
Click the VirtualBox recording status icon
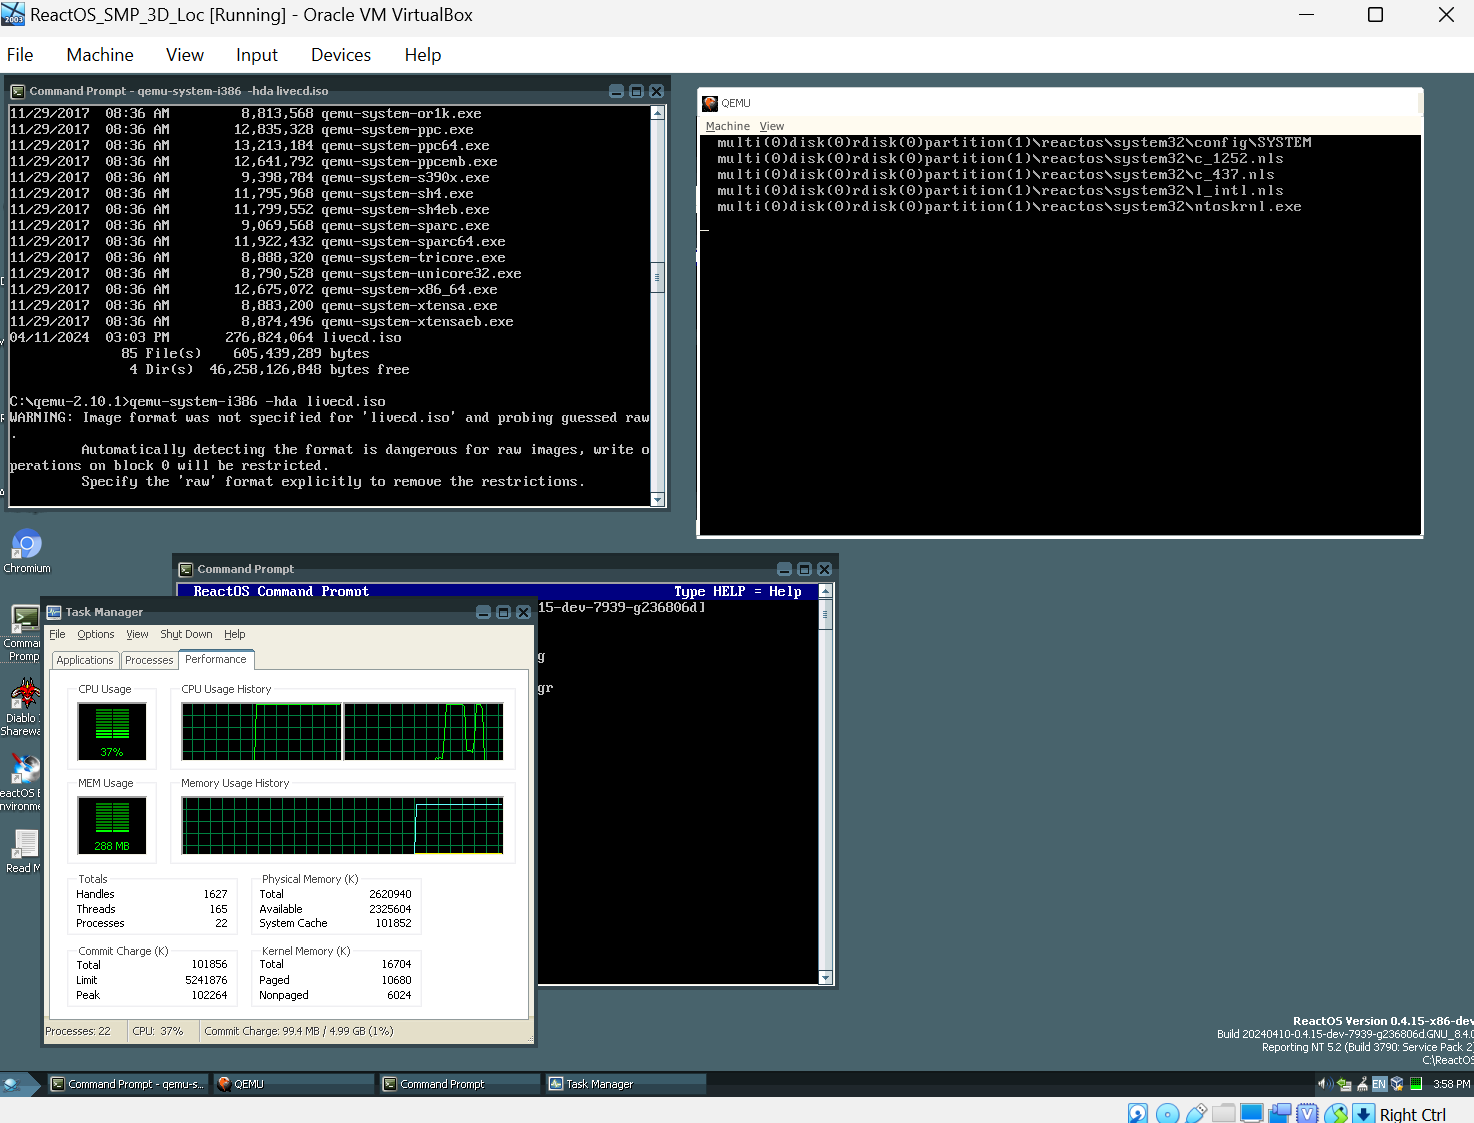tap(1279, 1113)
